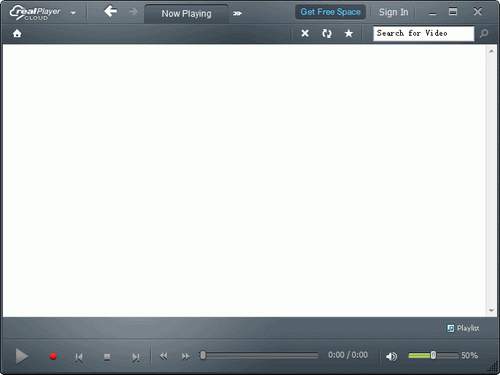Toggle the Playlist panel
The width and height of the screenshot is (500, 375).
[x=463, y=328]
